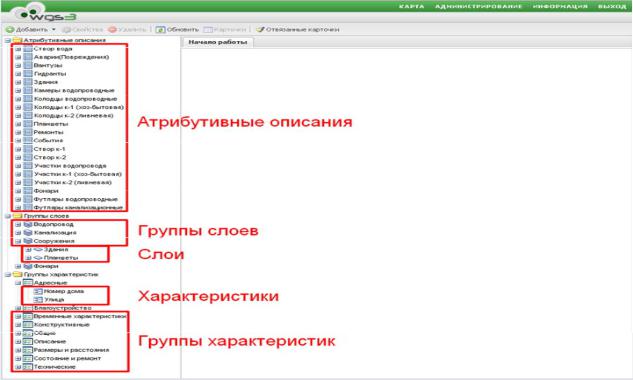The image size is (633, 380).
Task: Switch to the Начало работы tab
Action: pyautogui.click(x=218, y=42)
